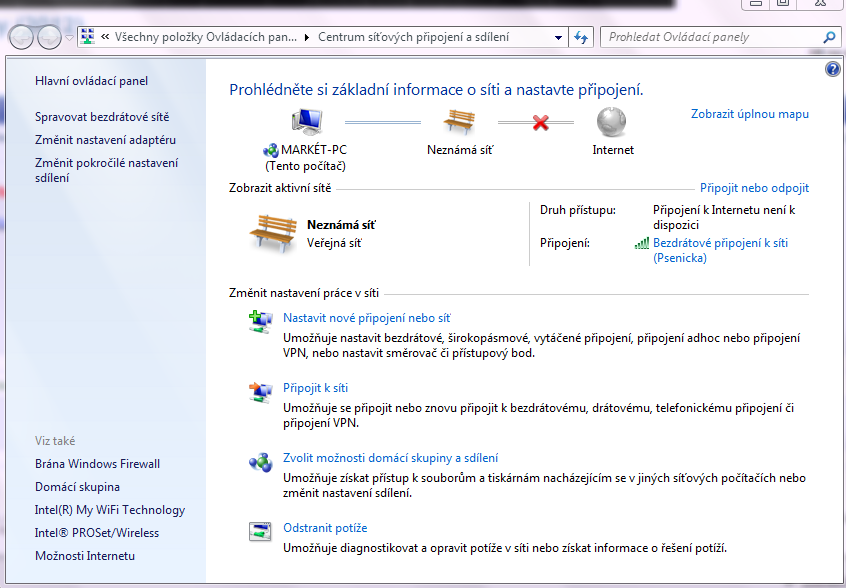Open Hlavní ovládací panel
Screen dimensions: 846x588
pyautogui.click(x=91, y=81)
